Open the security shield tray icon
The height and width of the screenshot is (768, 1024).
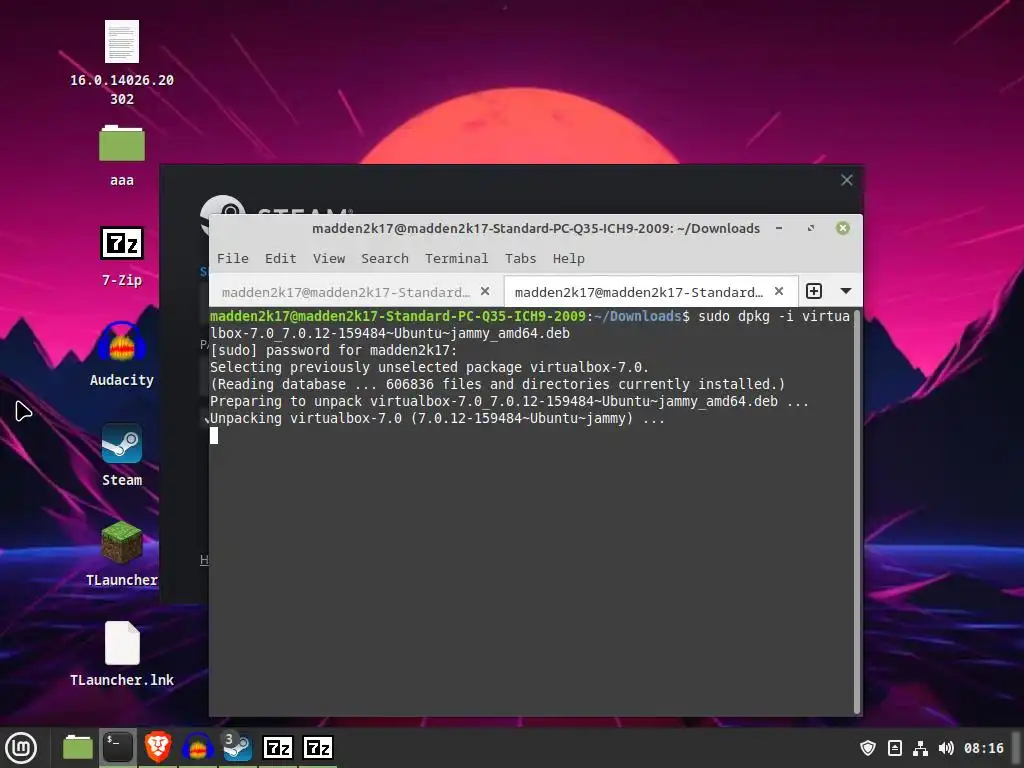click(x=867, y=748)
